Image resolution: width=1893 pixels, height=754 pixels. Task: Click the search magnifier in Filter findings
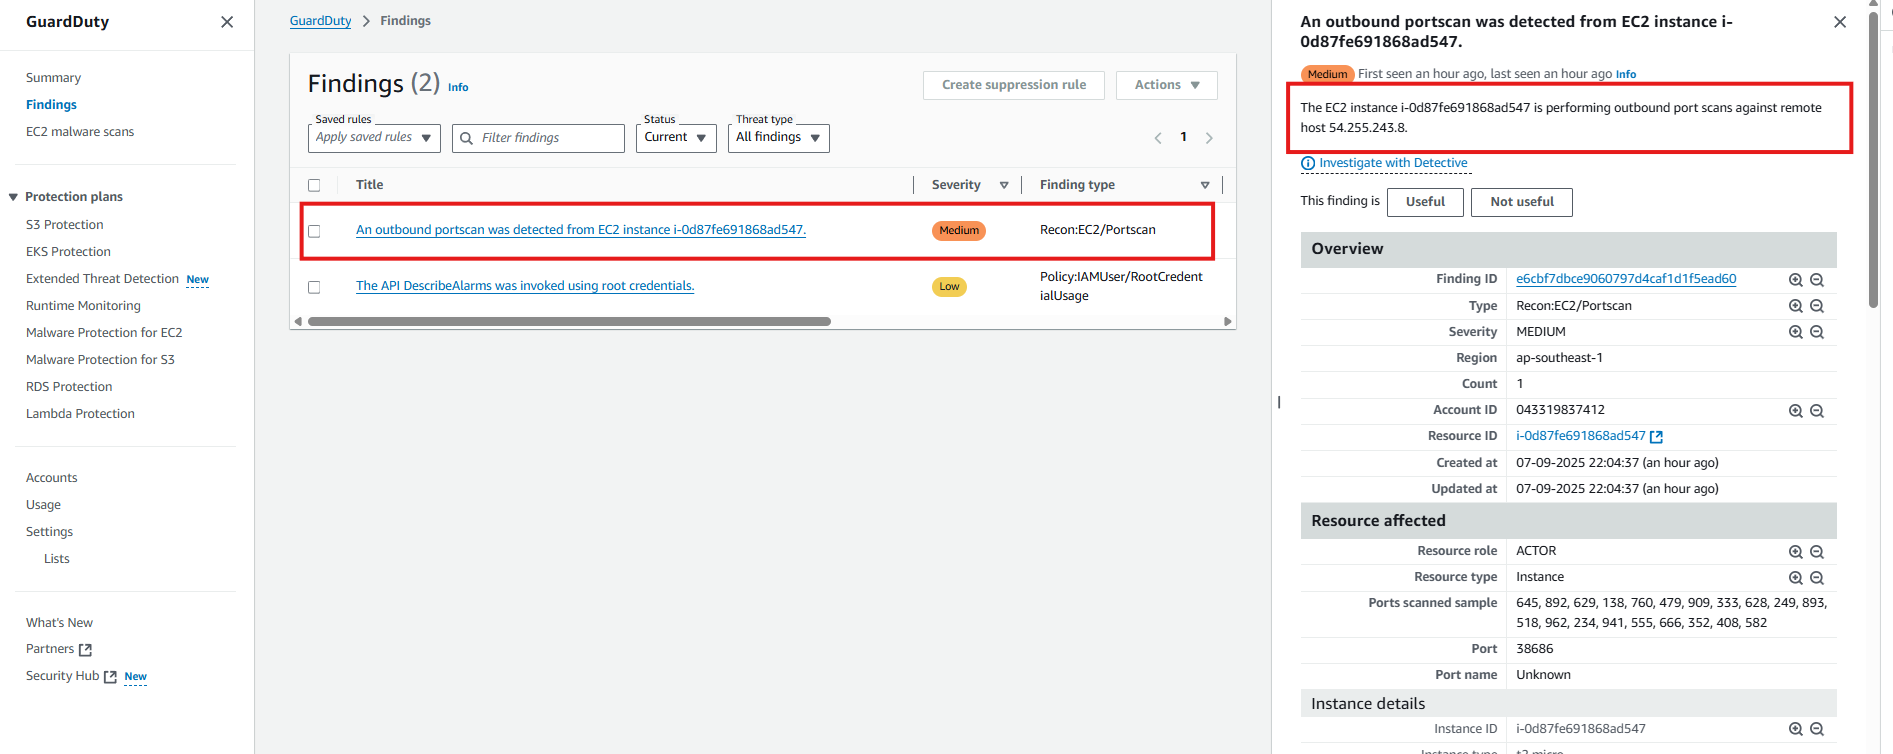pos(466,138)
